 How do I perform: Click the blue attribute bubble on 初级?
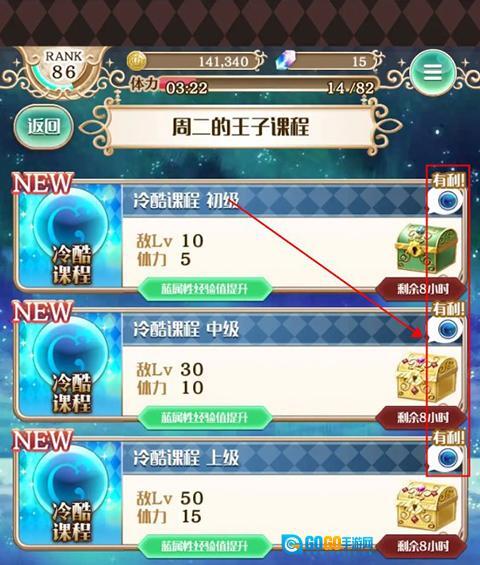pyautogui.click(x=446, y=201)
